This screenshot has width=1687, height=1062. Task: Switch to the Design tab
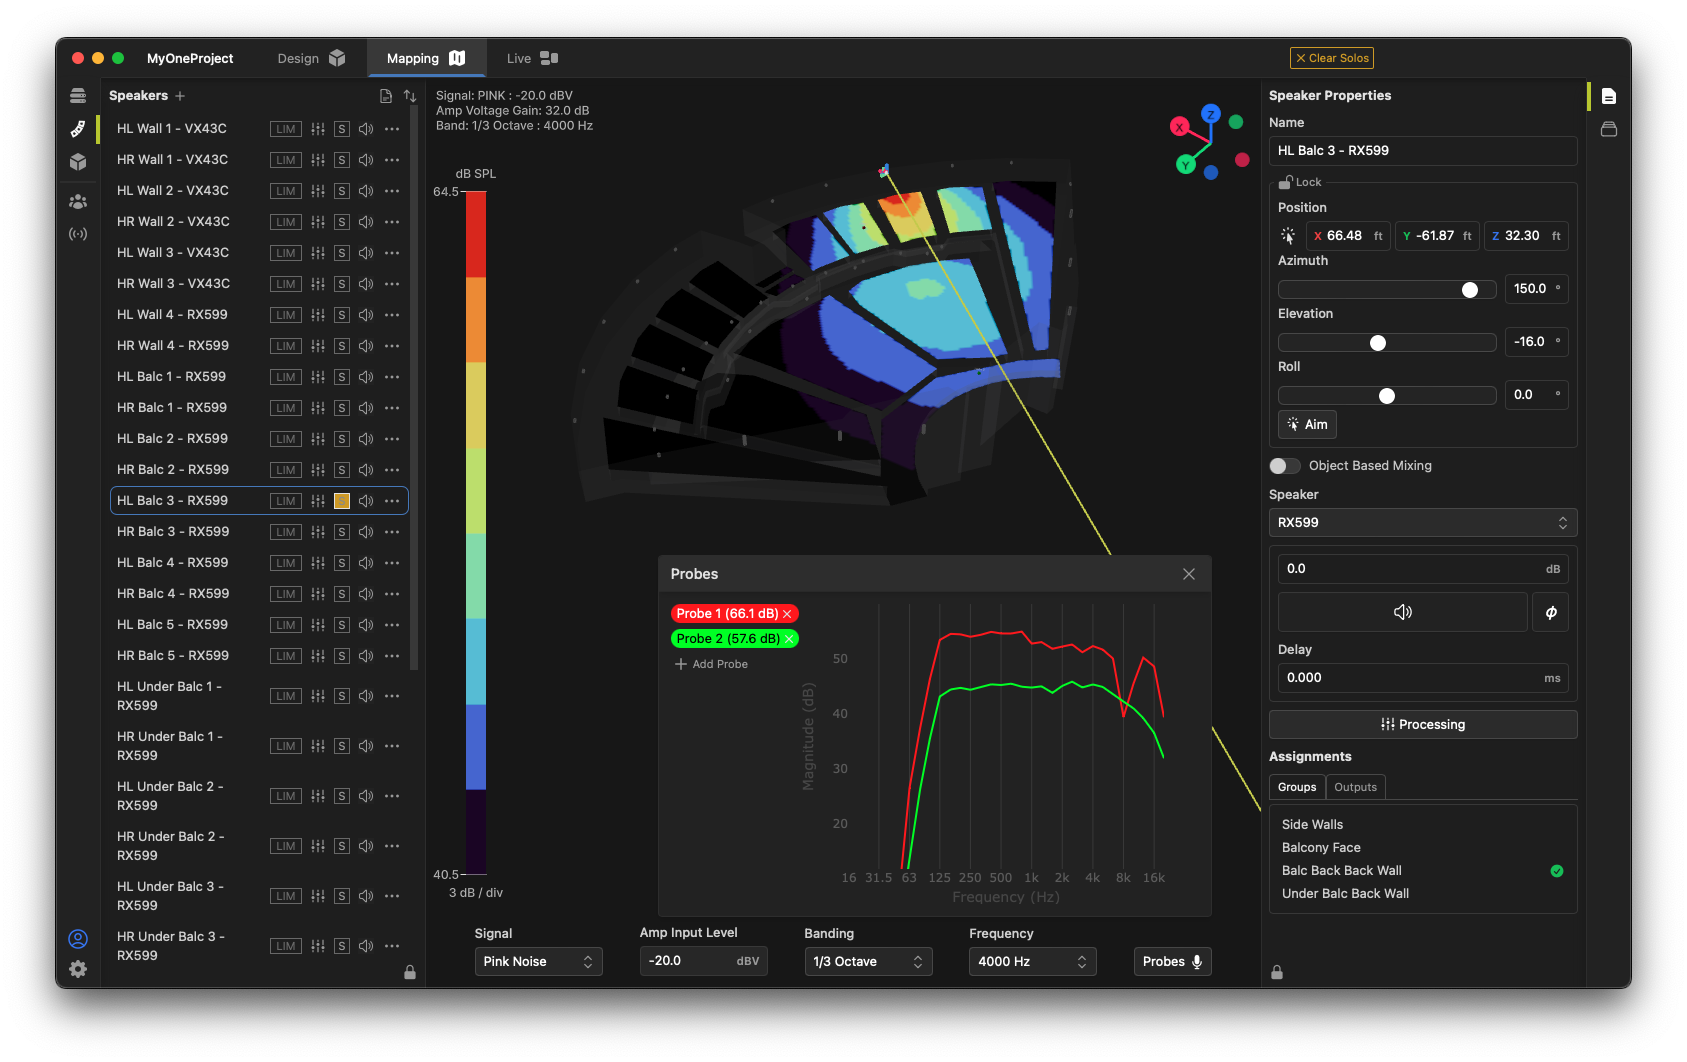point(310,58)
